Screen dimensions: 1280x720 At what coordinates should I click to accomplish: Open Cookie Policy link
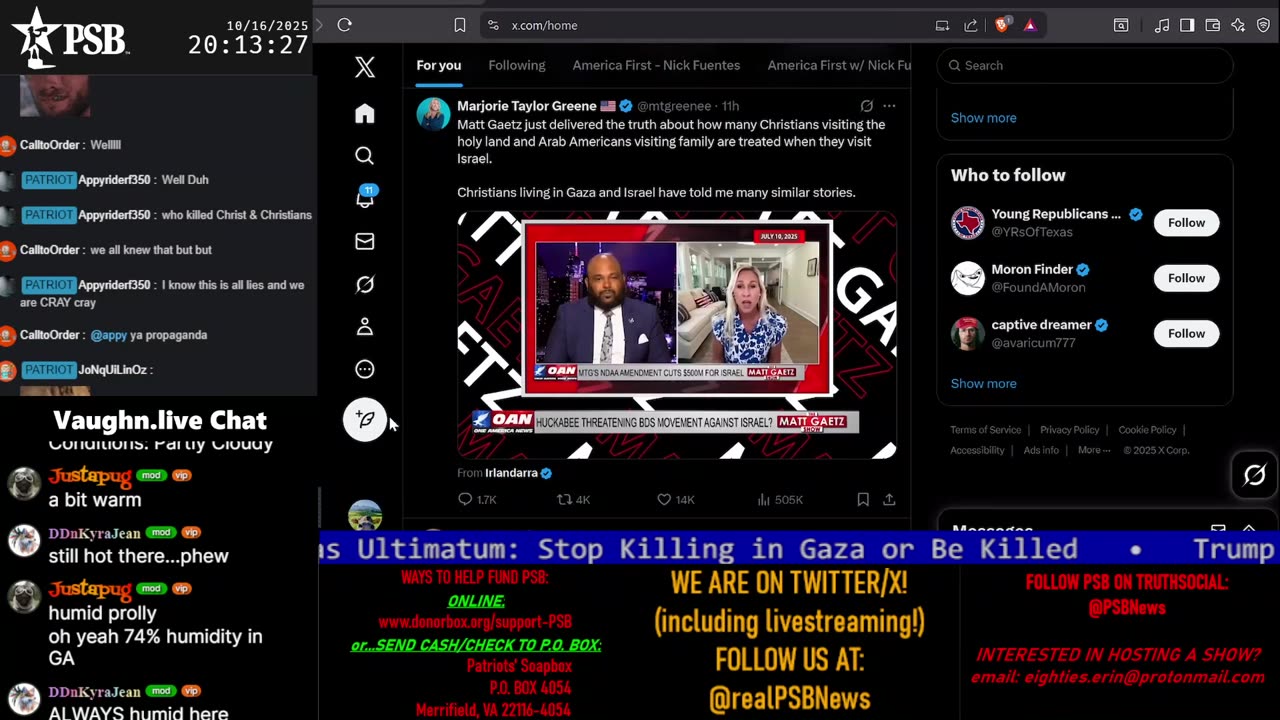1147,430
